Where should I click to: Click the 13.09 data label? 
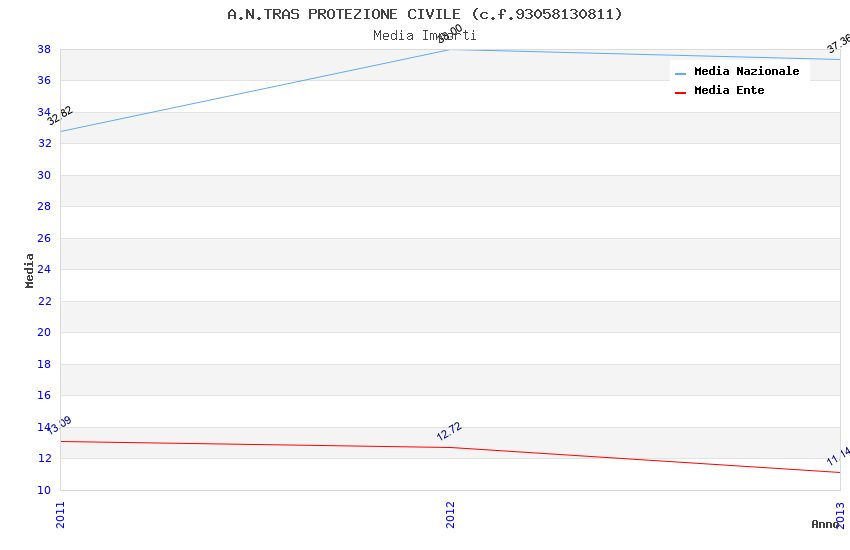pyautogui.click(x=59, y=425)
